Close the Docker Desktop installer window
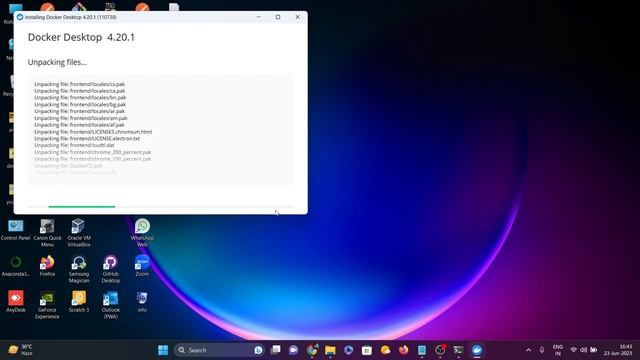640x360 pixels. point(298,17)
